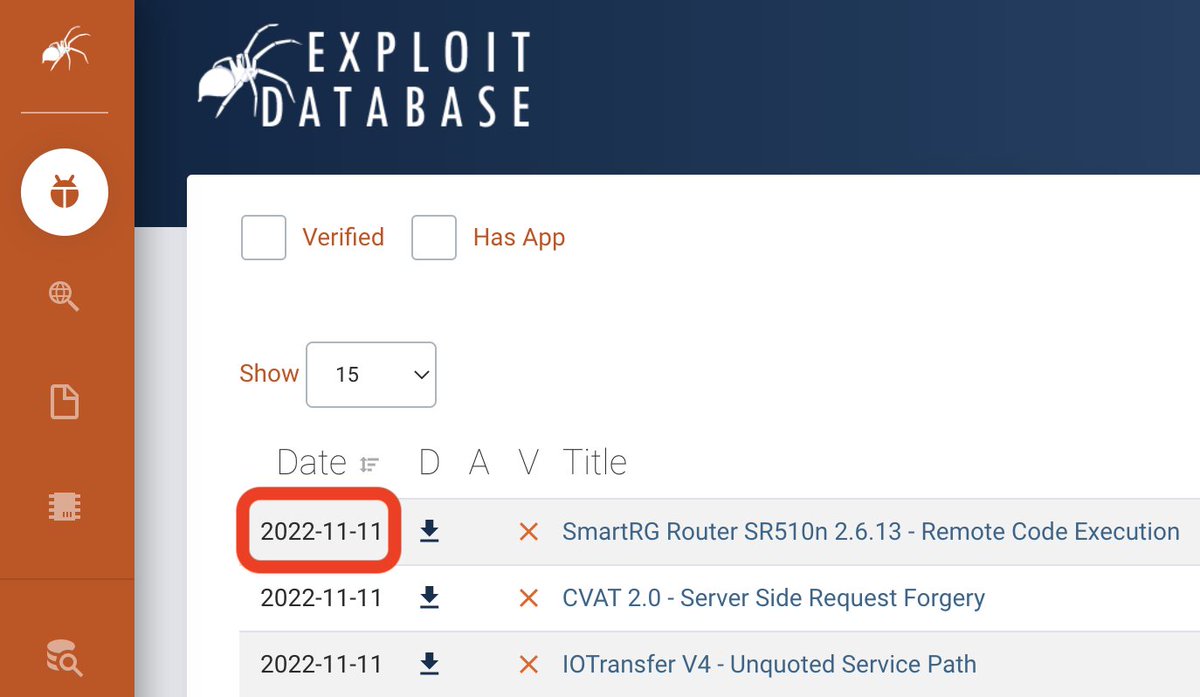This screenshot has width=1200, height=697.
Task: Download the CVAT 2.0 exploit
Action: pos(429,598)
